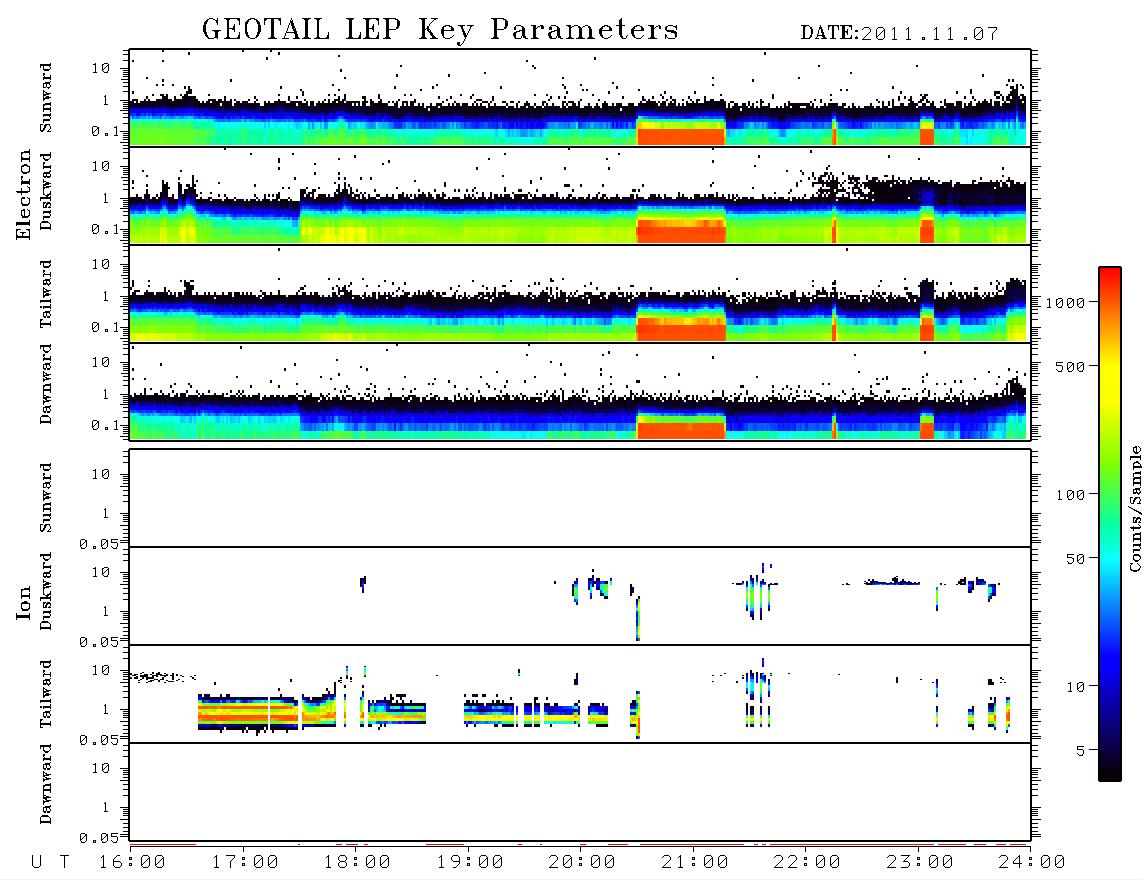Click inside the Electron Sunward spectrogram panel
This screenshot has width=1142, height=880.
pyautogui.click(x=580, y=98)
